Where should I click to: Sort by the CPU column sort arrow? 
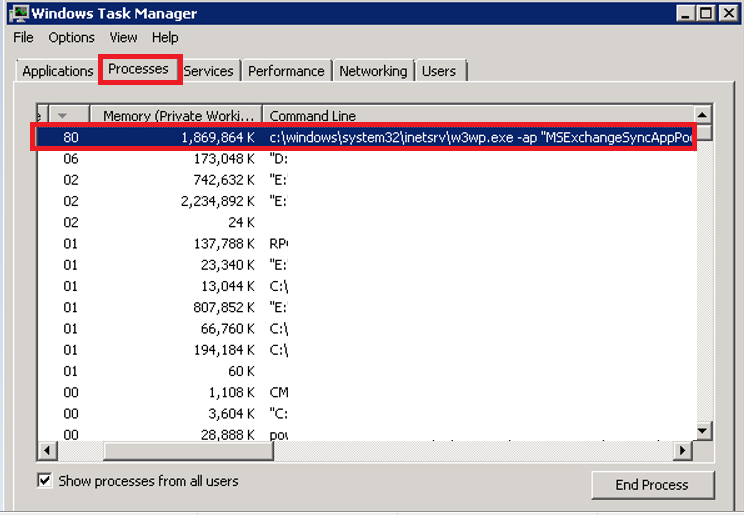coord(63,115)
